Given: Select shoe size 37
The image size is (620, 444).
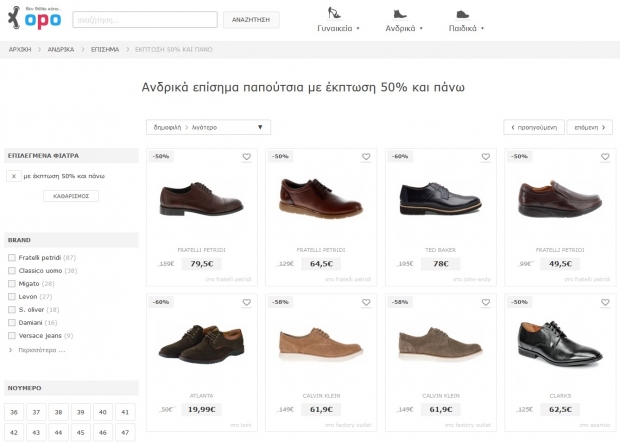Looking at the screenshot, I should pyautogui.click(x=36, y=412).
